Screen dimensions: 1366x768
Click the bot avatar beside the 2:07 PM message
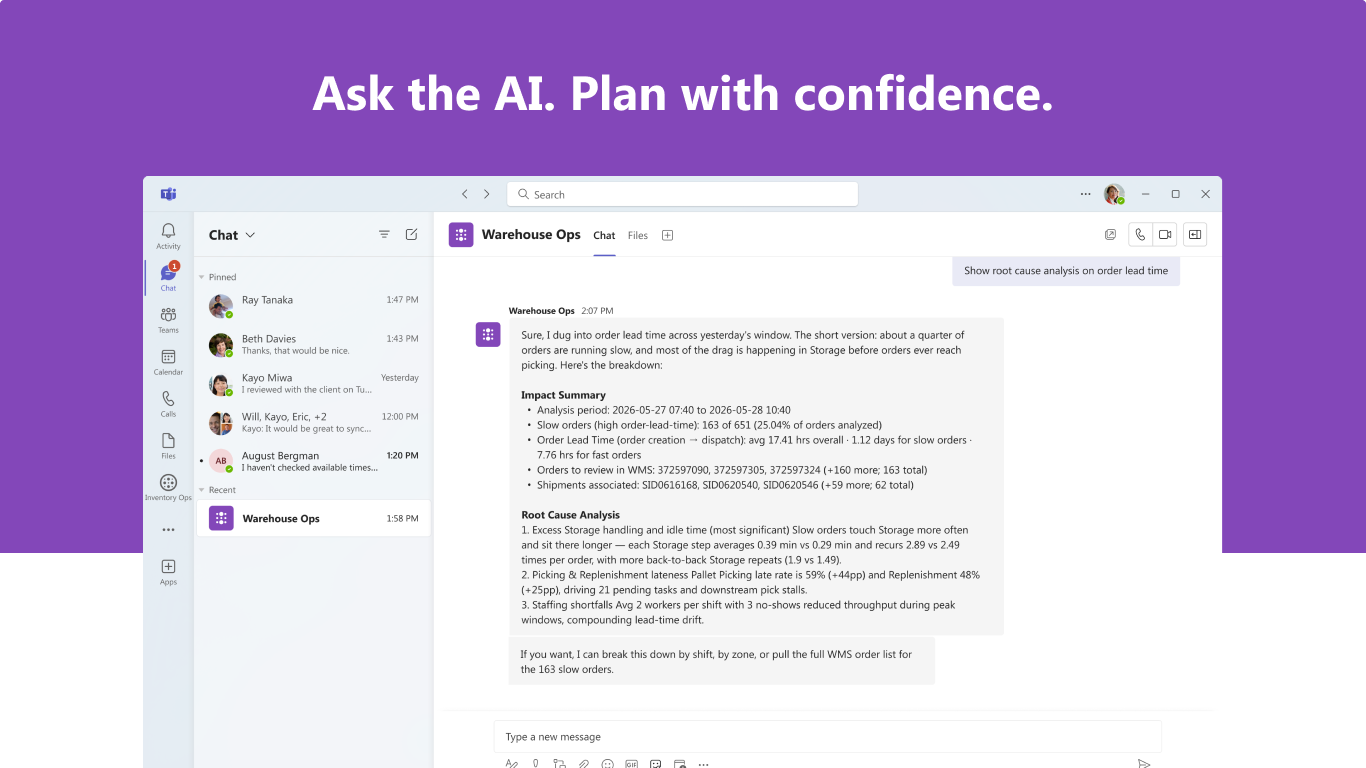[488, 335]
